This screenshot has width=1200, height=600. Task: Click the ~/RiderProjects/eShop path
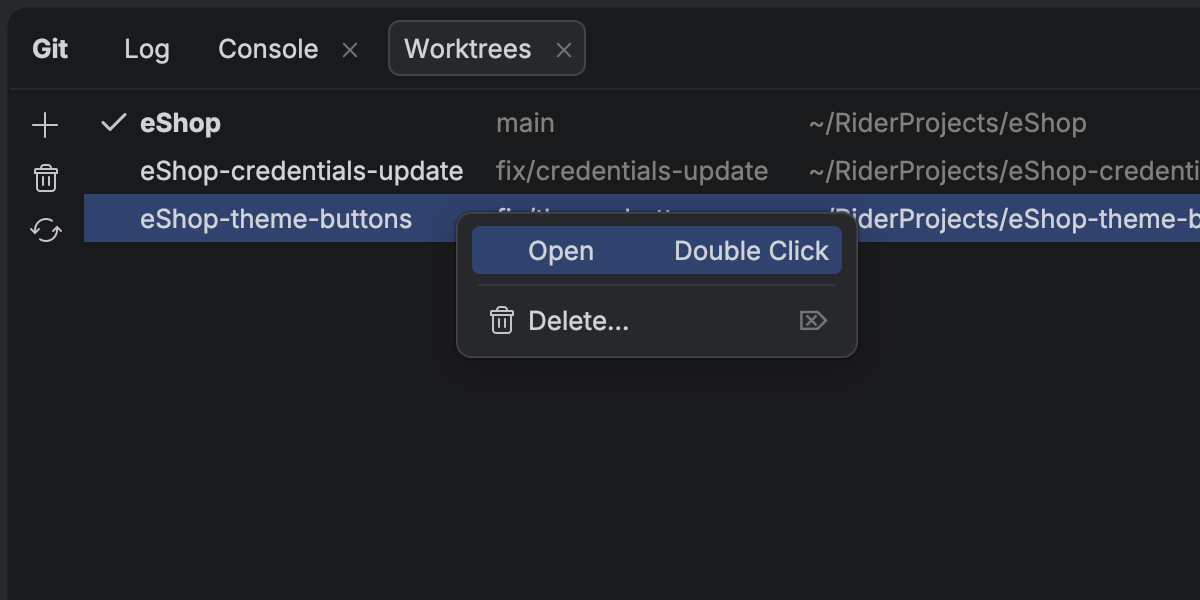click(x=947, y=123)
